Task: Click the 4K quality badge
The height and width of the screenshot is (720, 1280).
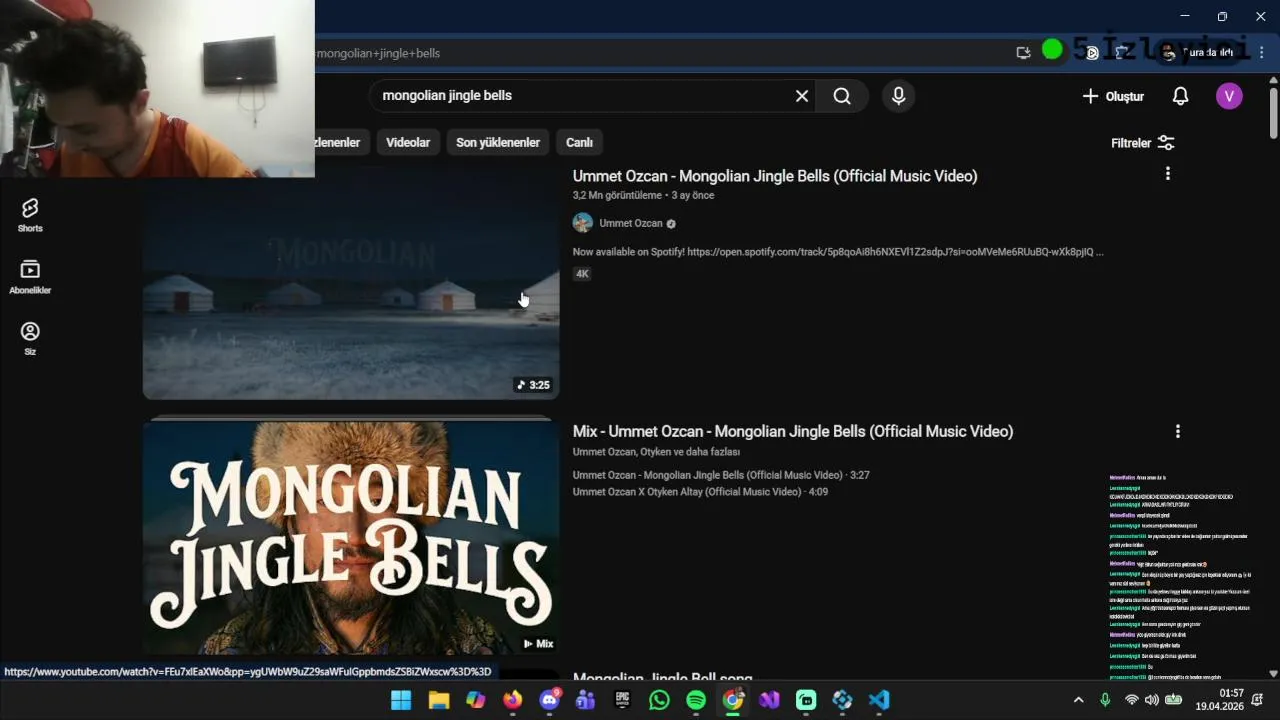Action: coord(582,274)
